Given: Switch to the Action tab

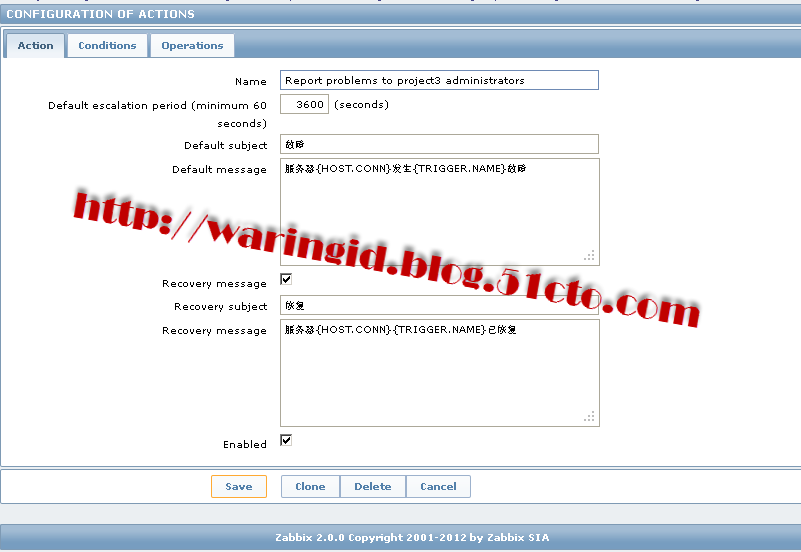Looking at the screenshot, I should 35,45.
